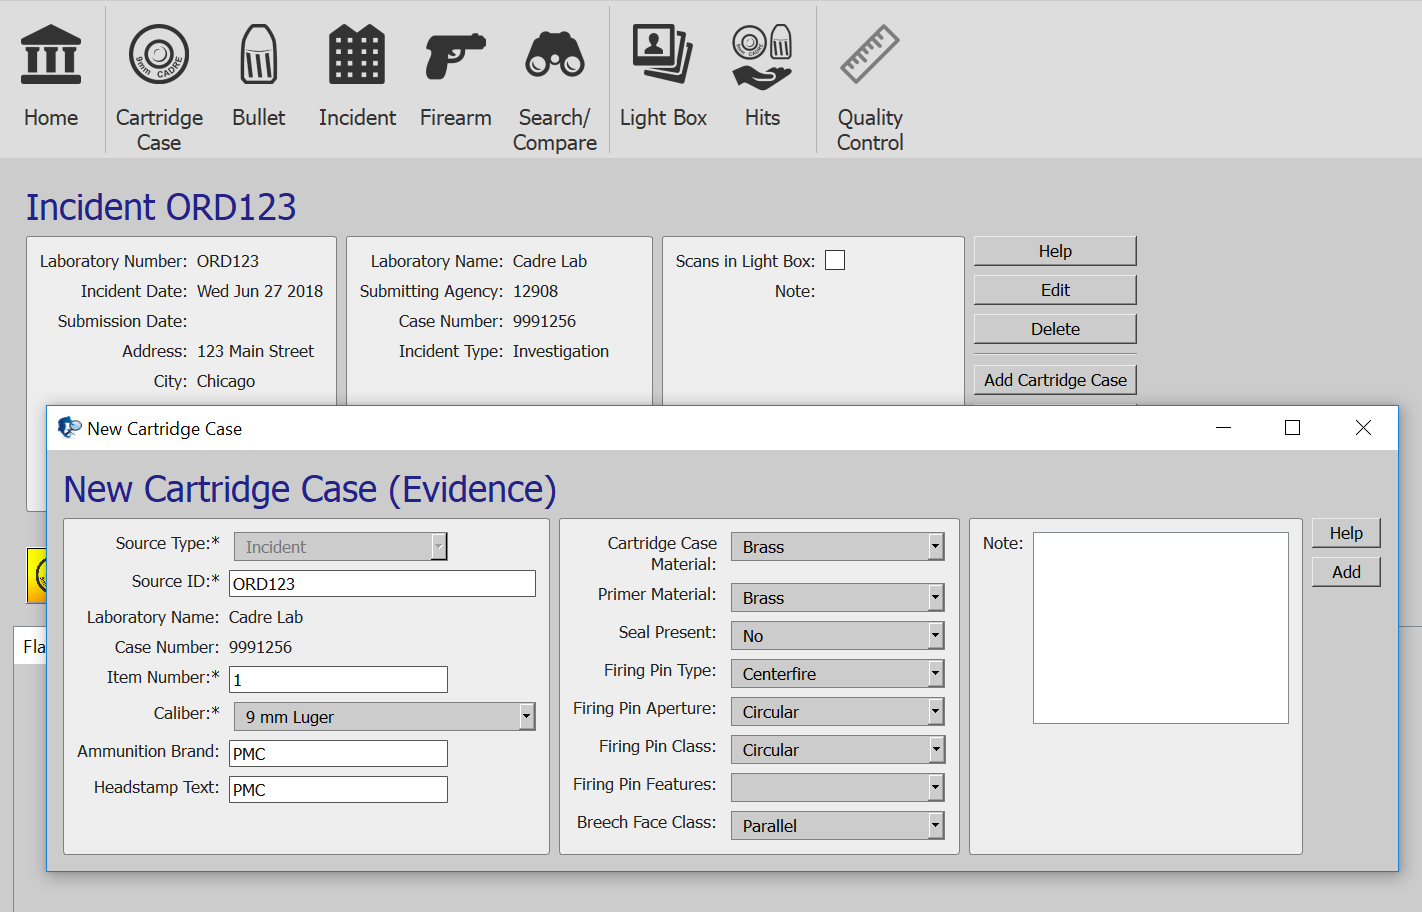Open the Caliber dropdown
This screenshot has width=1422, height=912.
pos(385,717)
